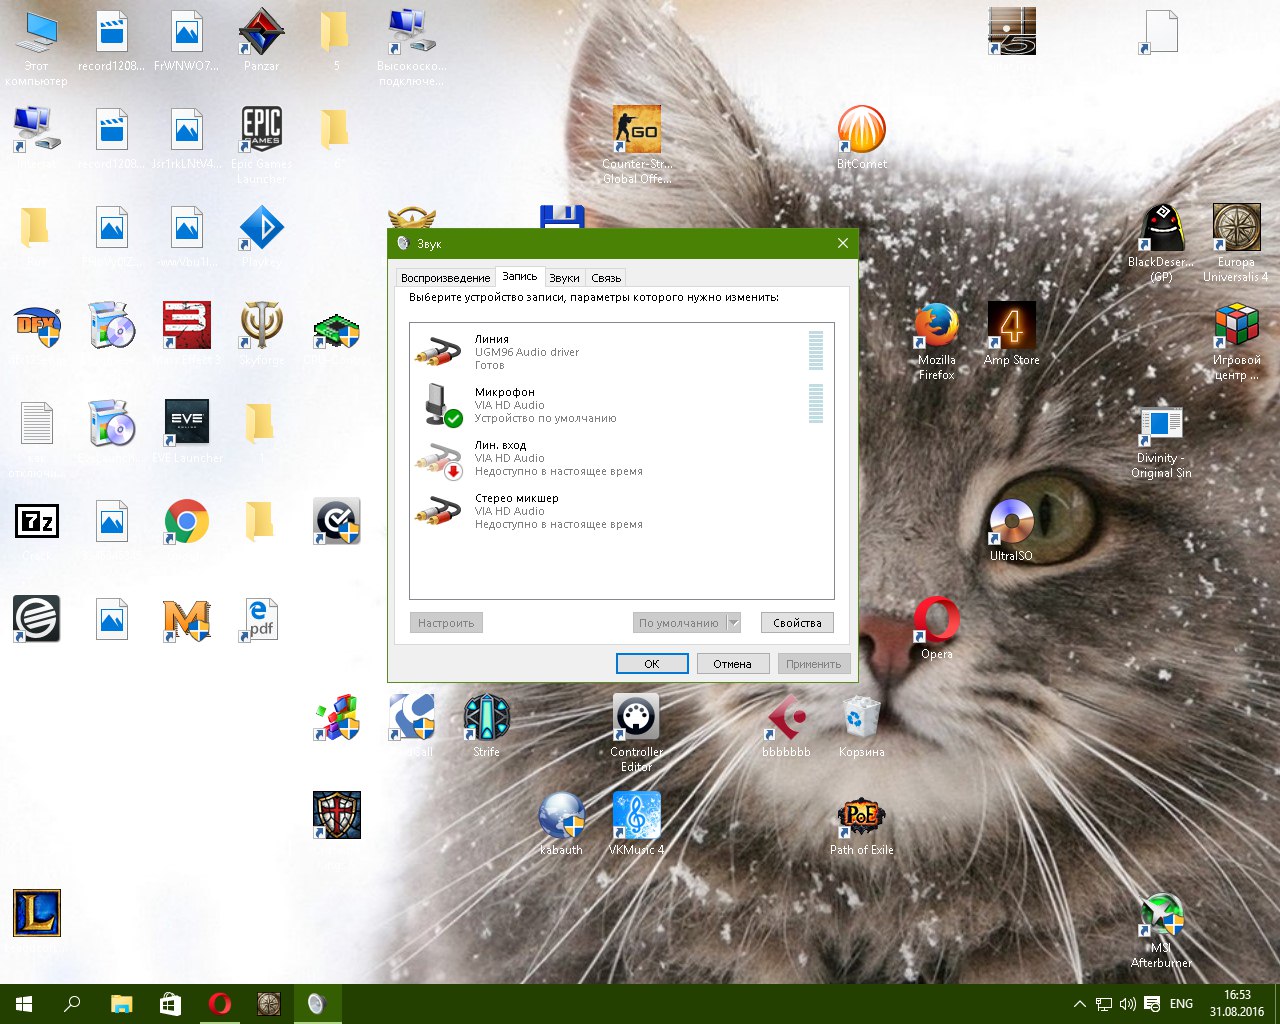
Task: Open device Свойства
Action: pos(797,623)
